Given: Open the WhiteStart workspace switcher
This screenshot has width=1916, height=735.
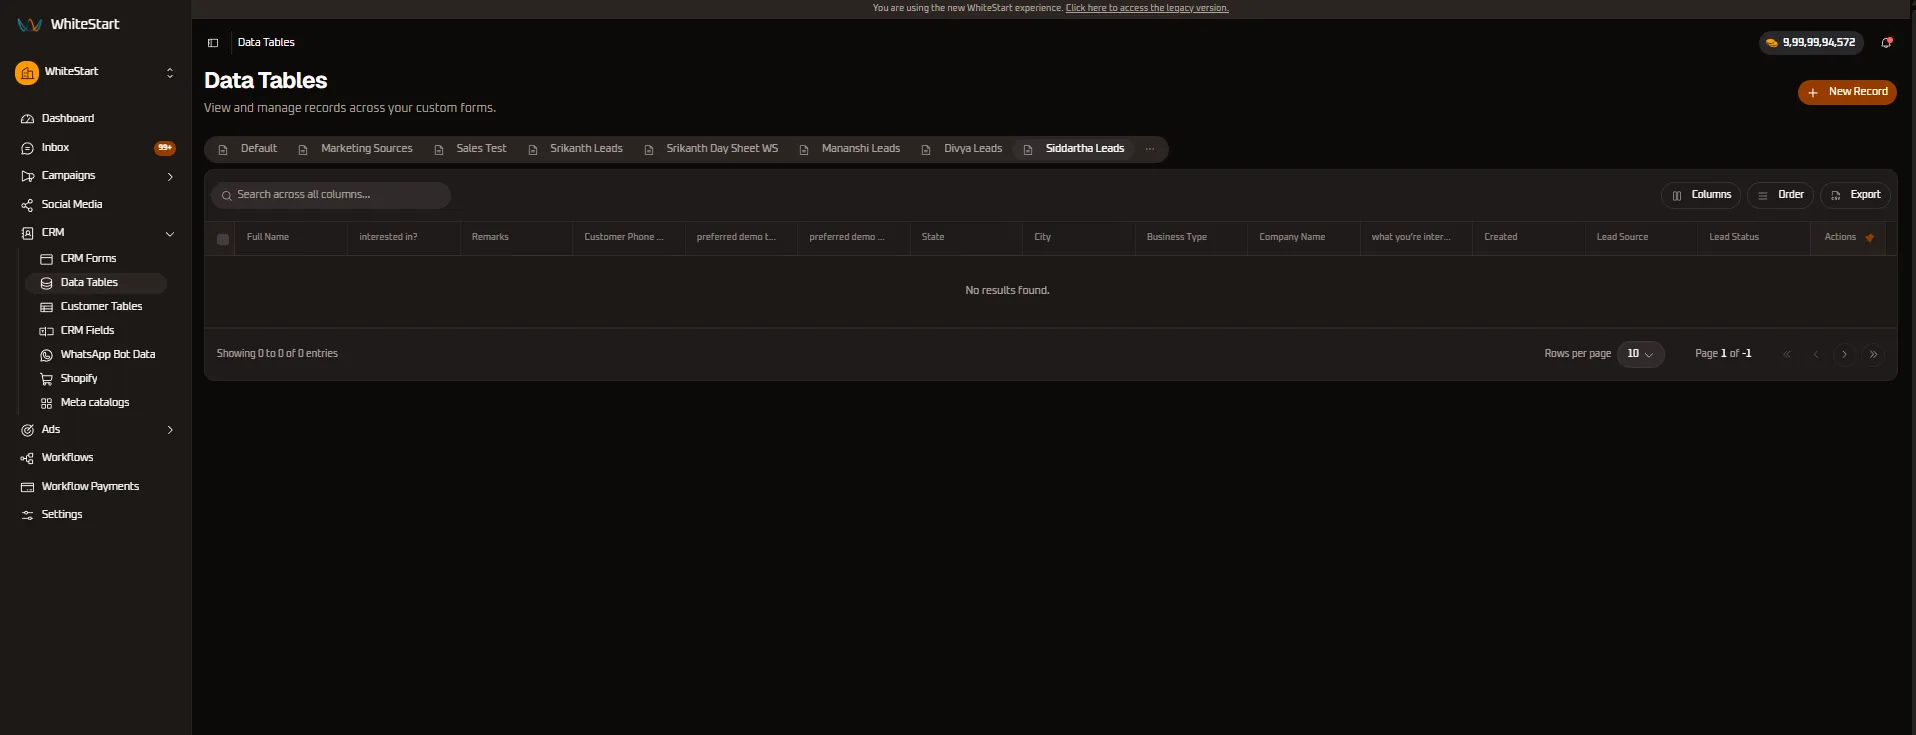Looking at the screenshot, I should [96, 72].
